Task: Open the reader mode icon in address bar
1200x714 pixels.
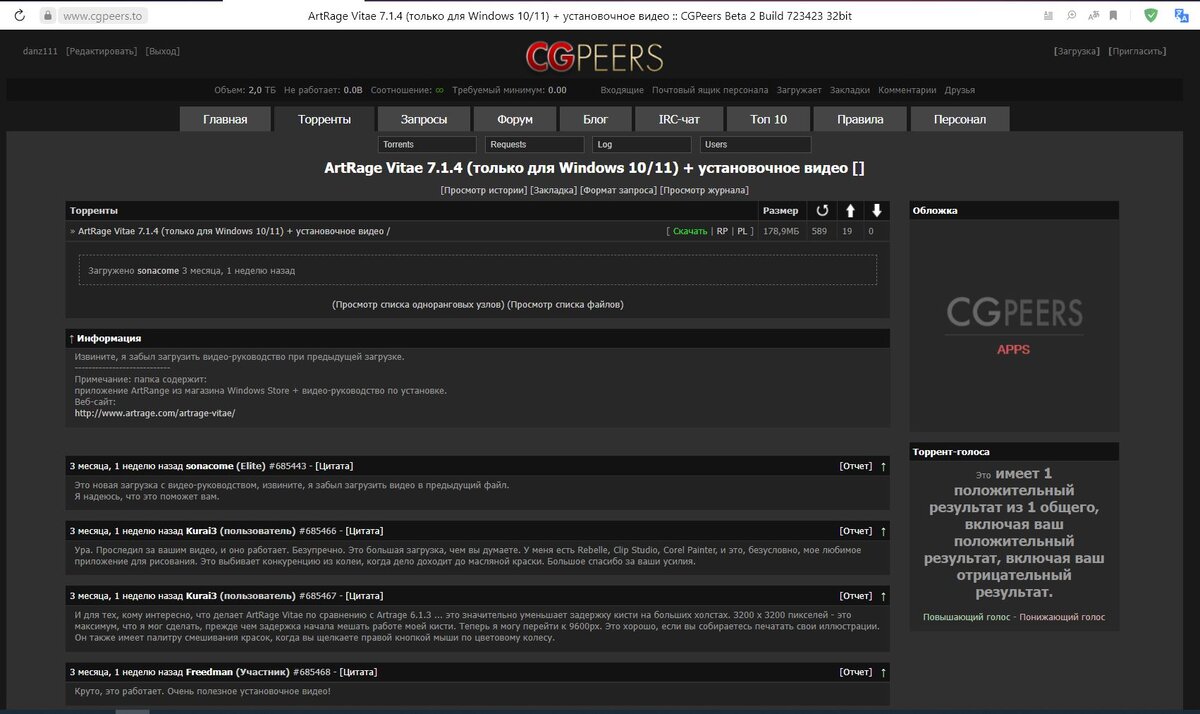Action: pos(1047,15)
